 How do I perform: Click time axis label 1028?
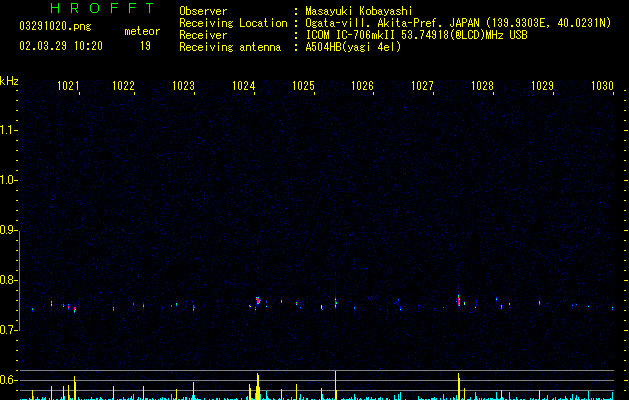click(482, 86)
